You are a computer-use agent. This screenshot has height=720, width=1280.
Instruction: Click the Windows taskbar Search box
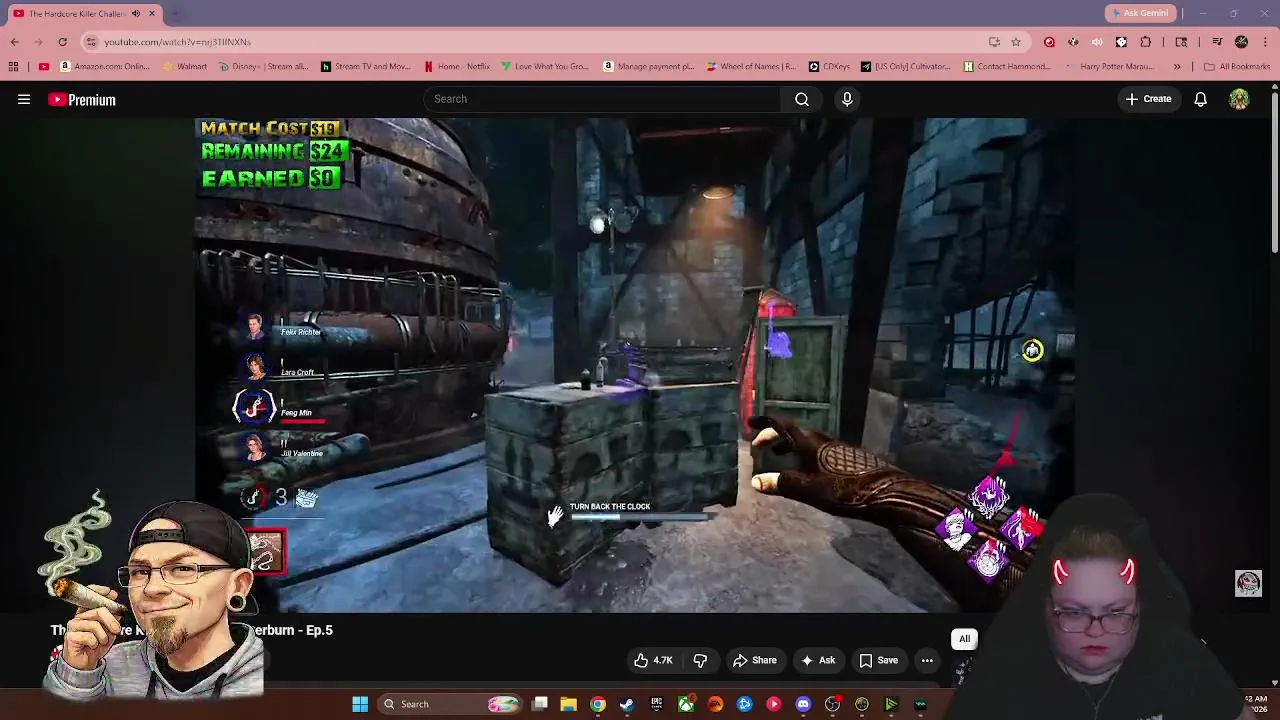tap(452, 704)
